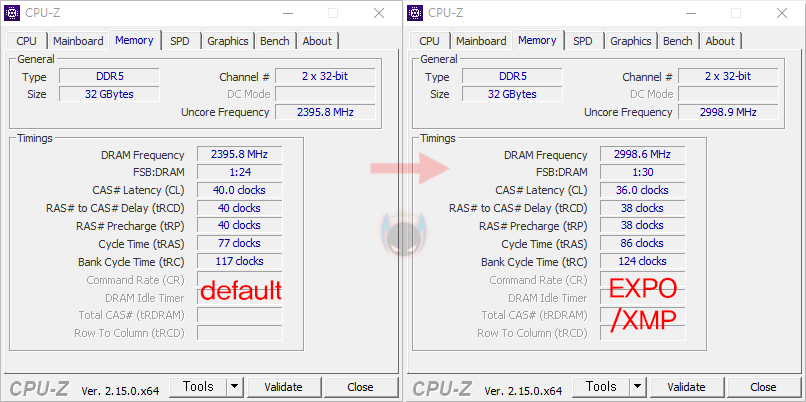Click the empty DC Mode field in left window

coord(325,94)
